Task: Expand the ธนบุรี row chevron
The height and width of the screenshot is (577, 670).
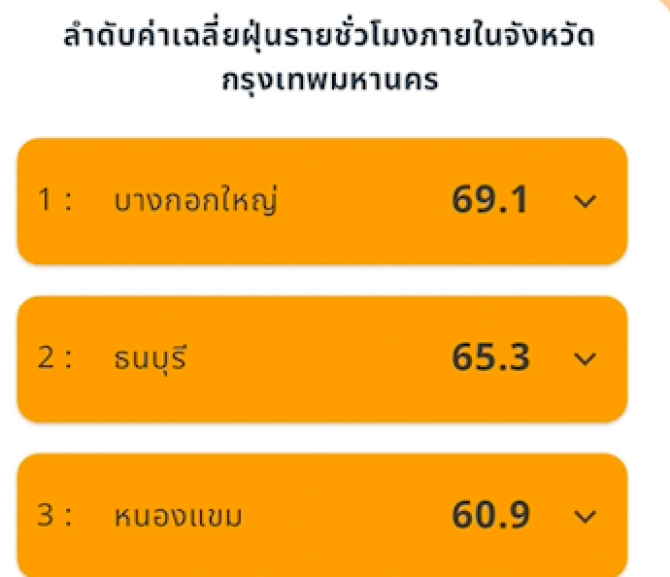Action: pos(586,358)
